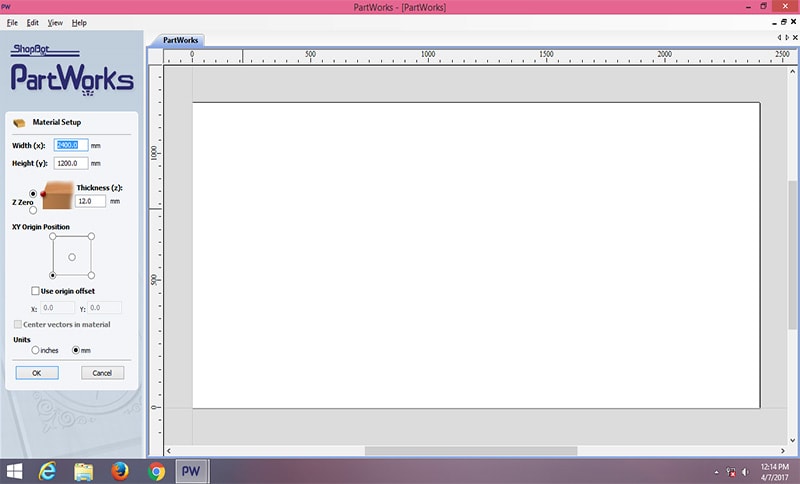Image resolution: width=800 pixels, height=484 pixels.
Task: Click the vertical scrollbar up arrow
Action: pyautogui.click(x=792, y=72)
